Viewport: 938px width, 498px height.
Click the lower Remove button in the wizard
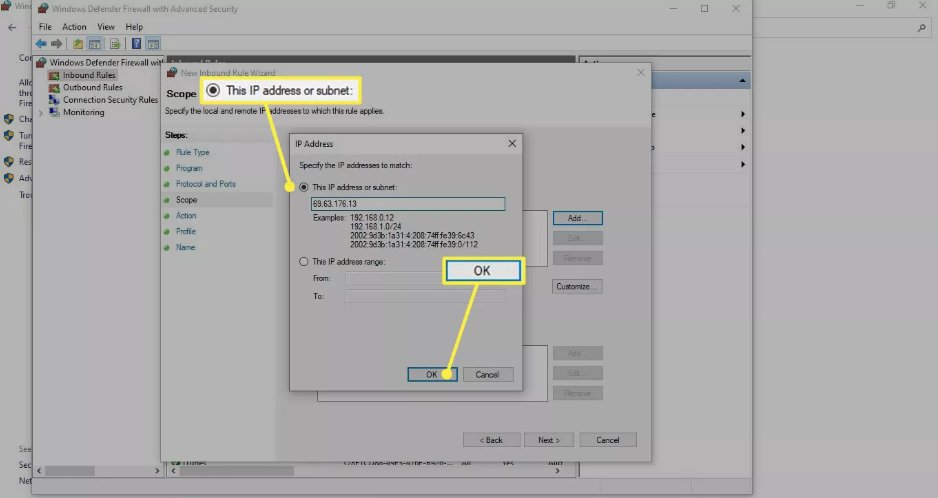[577, 393]
